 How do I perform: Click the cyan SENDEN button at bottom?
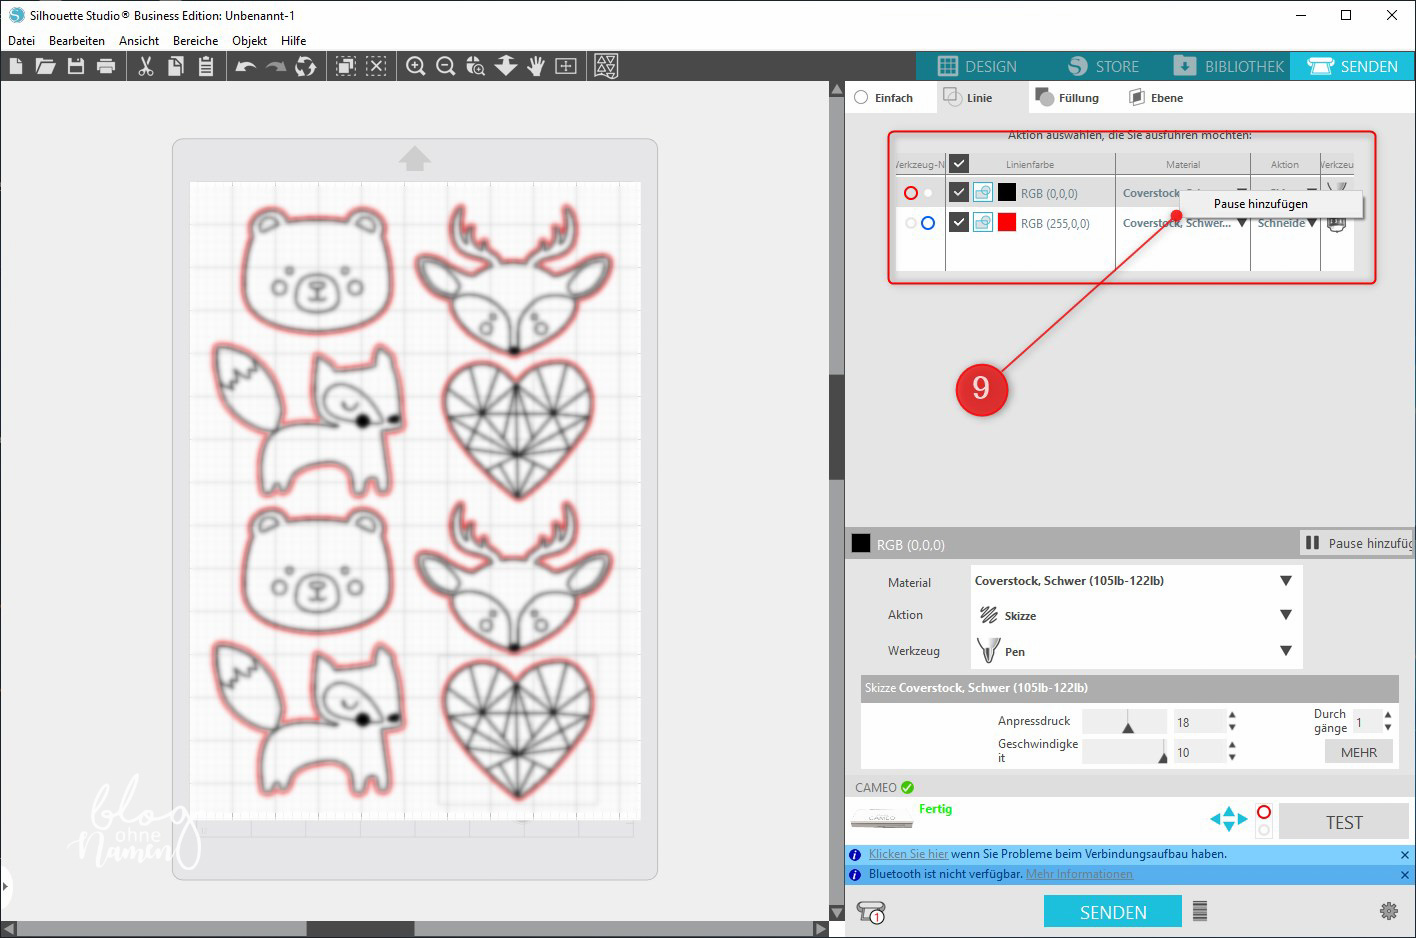(x=1112, y=911)
